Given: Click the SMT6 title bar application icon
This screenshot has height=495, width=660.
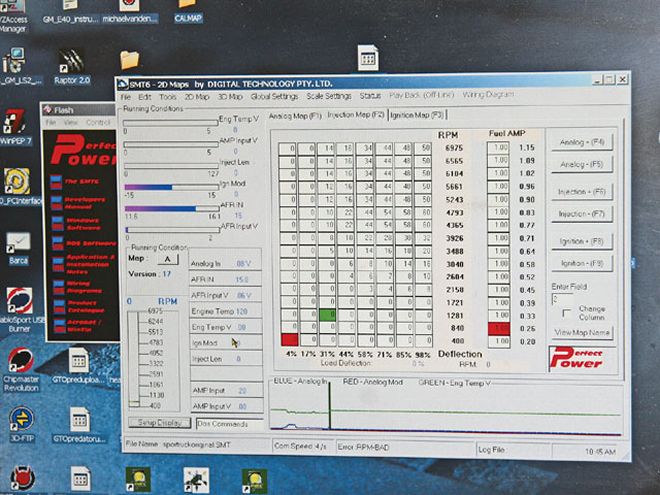Looking at the screenshot, I should pos(122,84).
